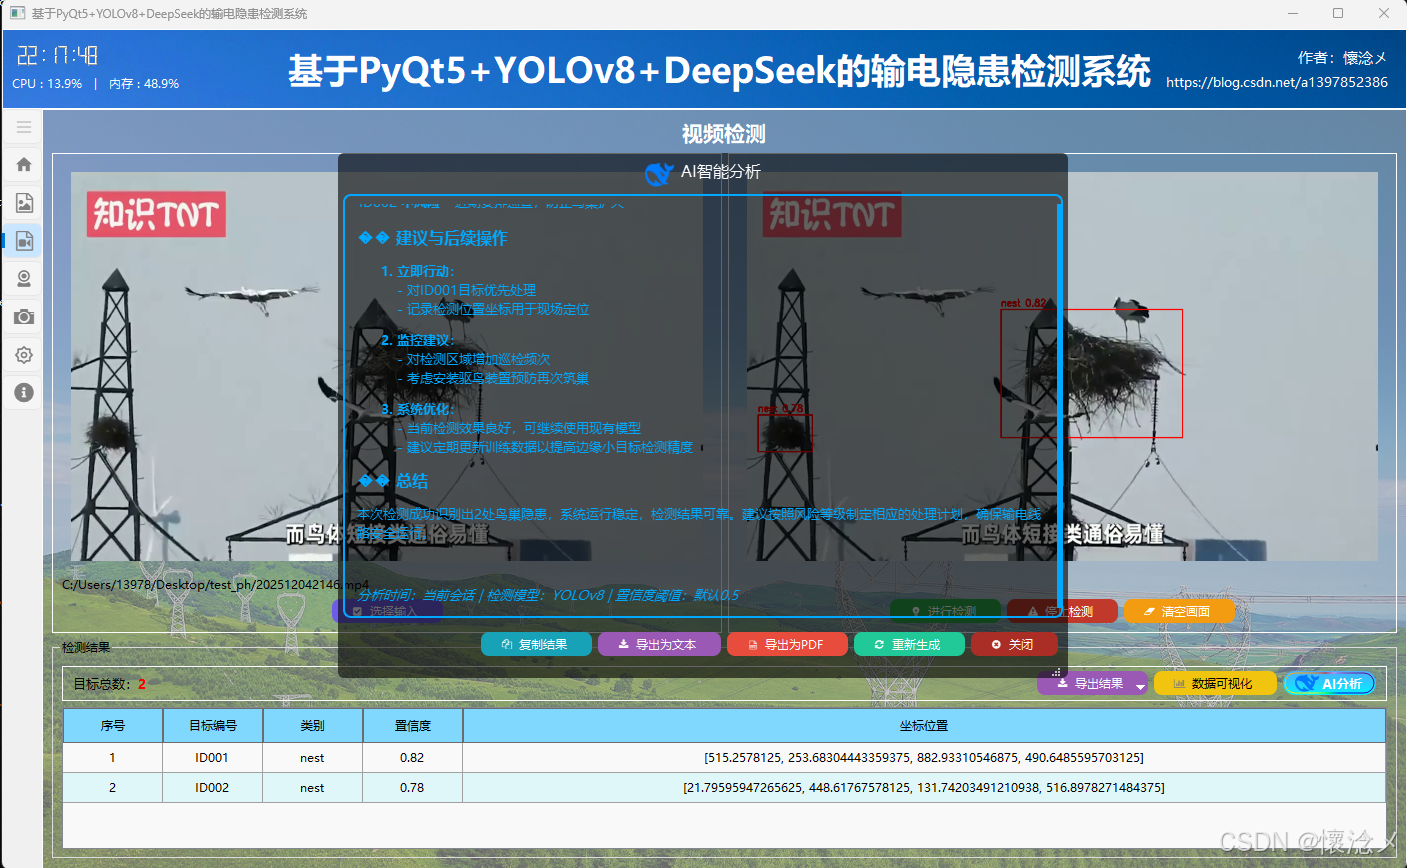The image size is (1407, 868).
Task: Click coordinates cell starting with 21.79595947265625
Action: [x=924, y=788]
